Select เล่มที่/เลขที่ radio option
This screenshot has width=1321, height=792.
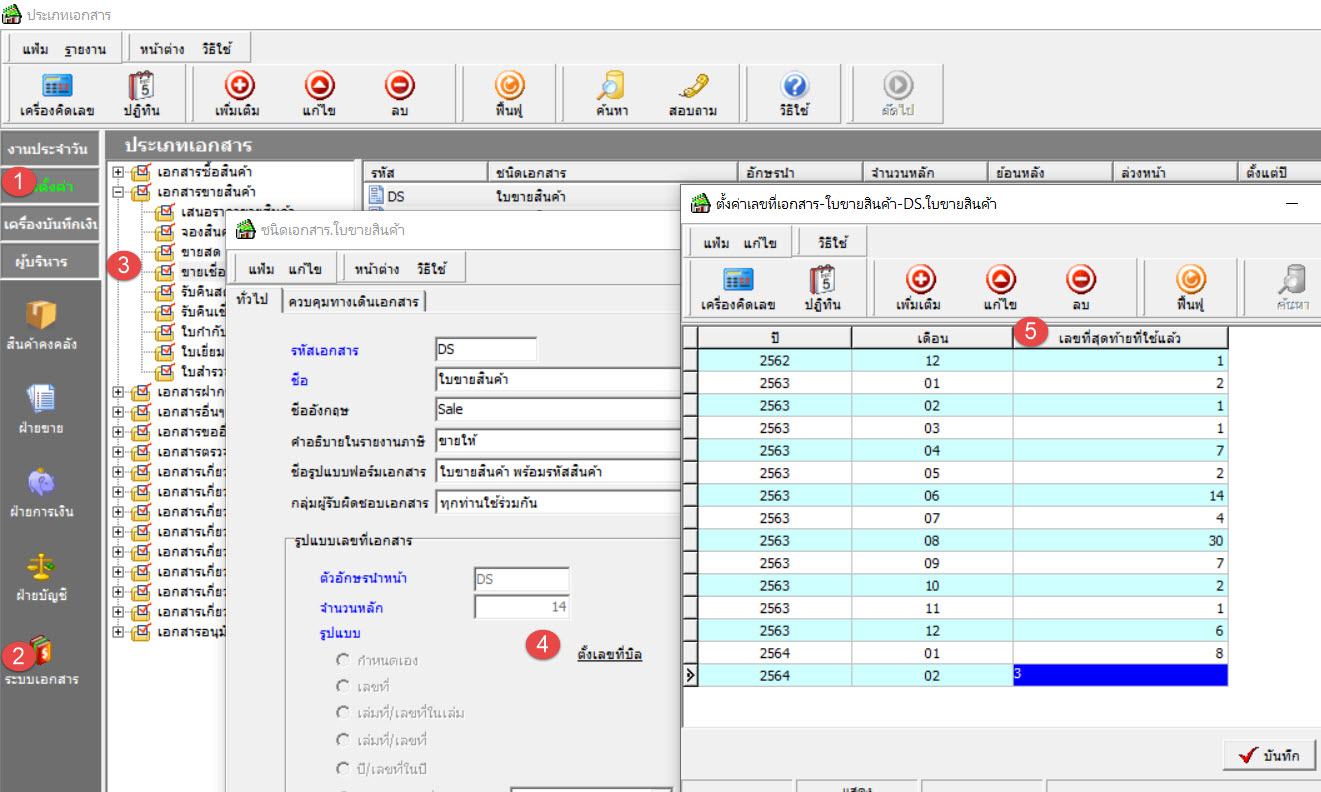(x=343, y=741)
